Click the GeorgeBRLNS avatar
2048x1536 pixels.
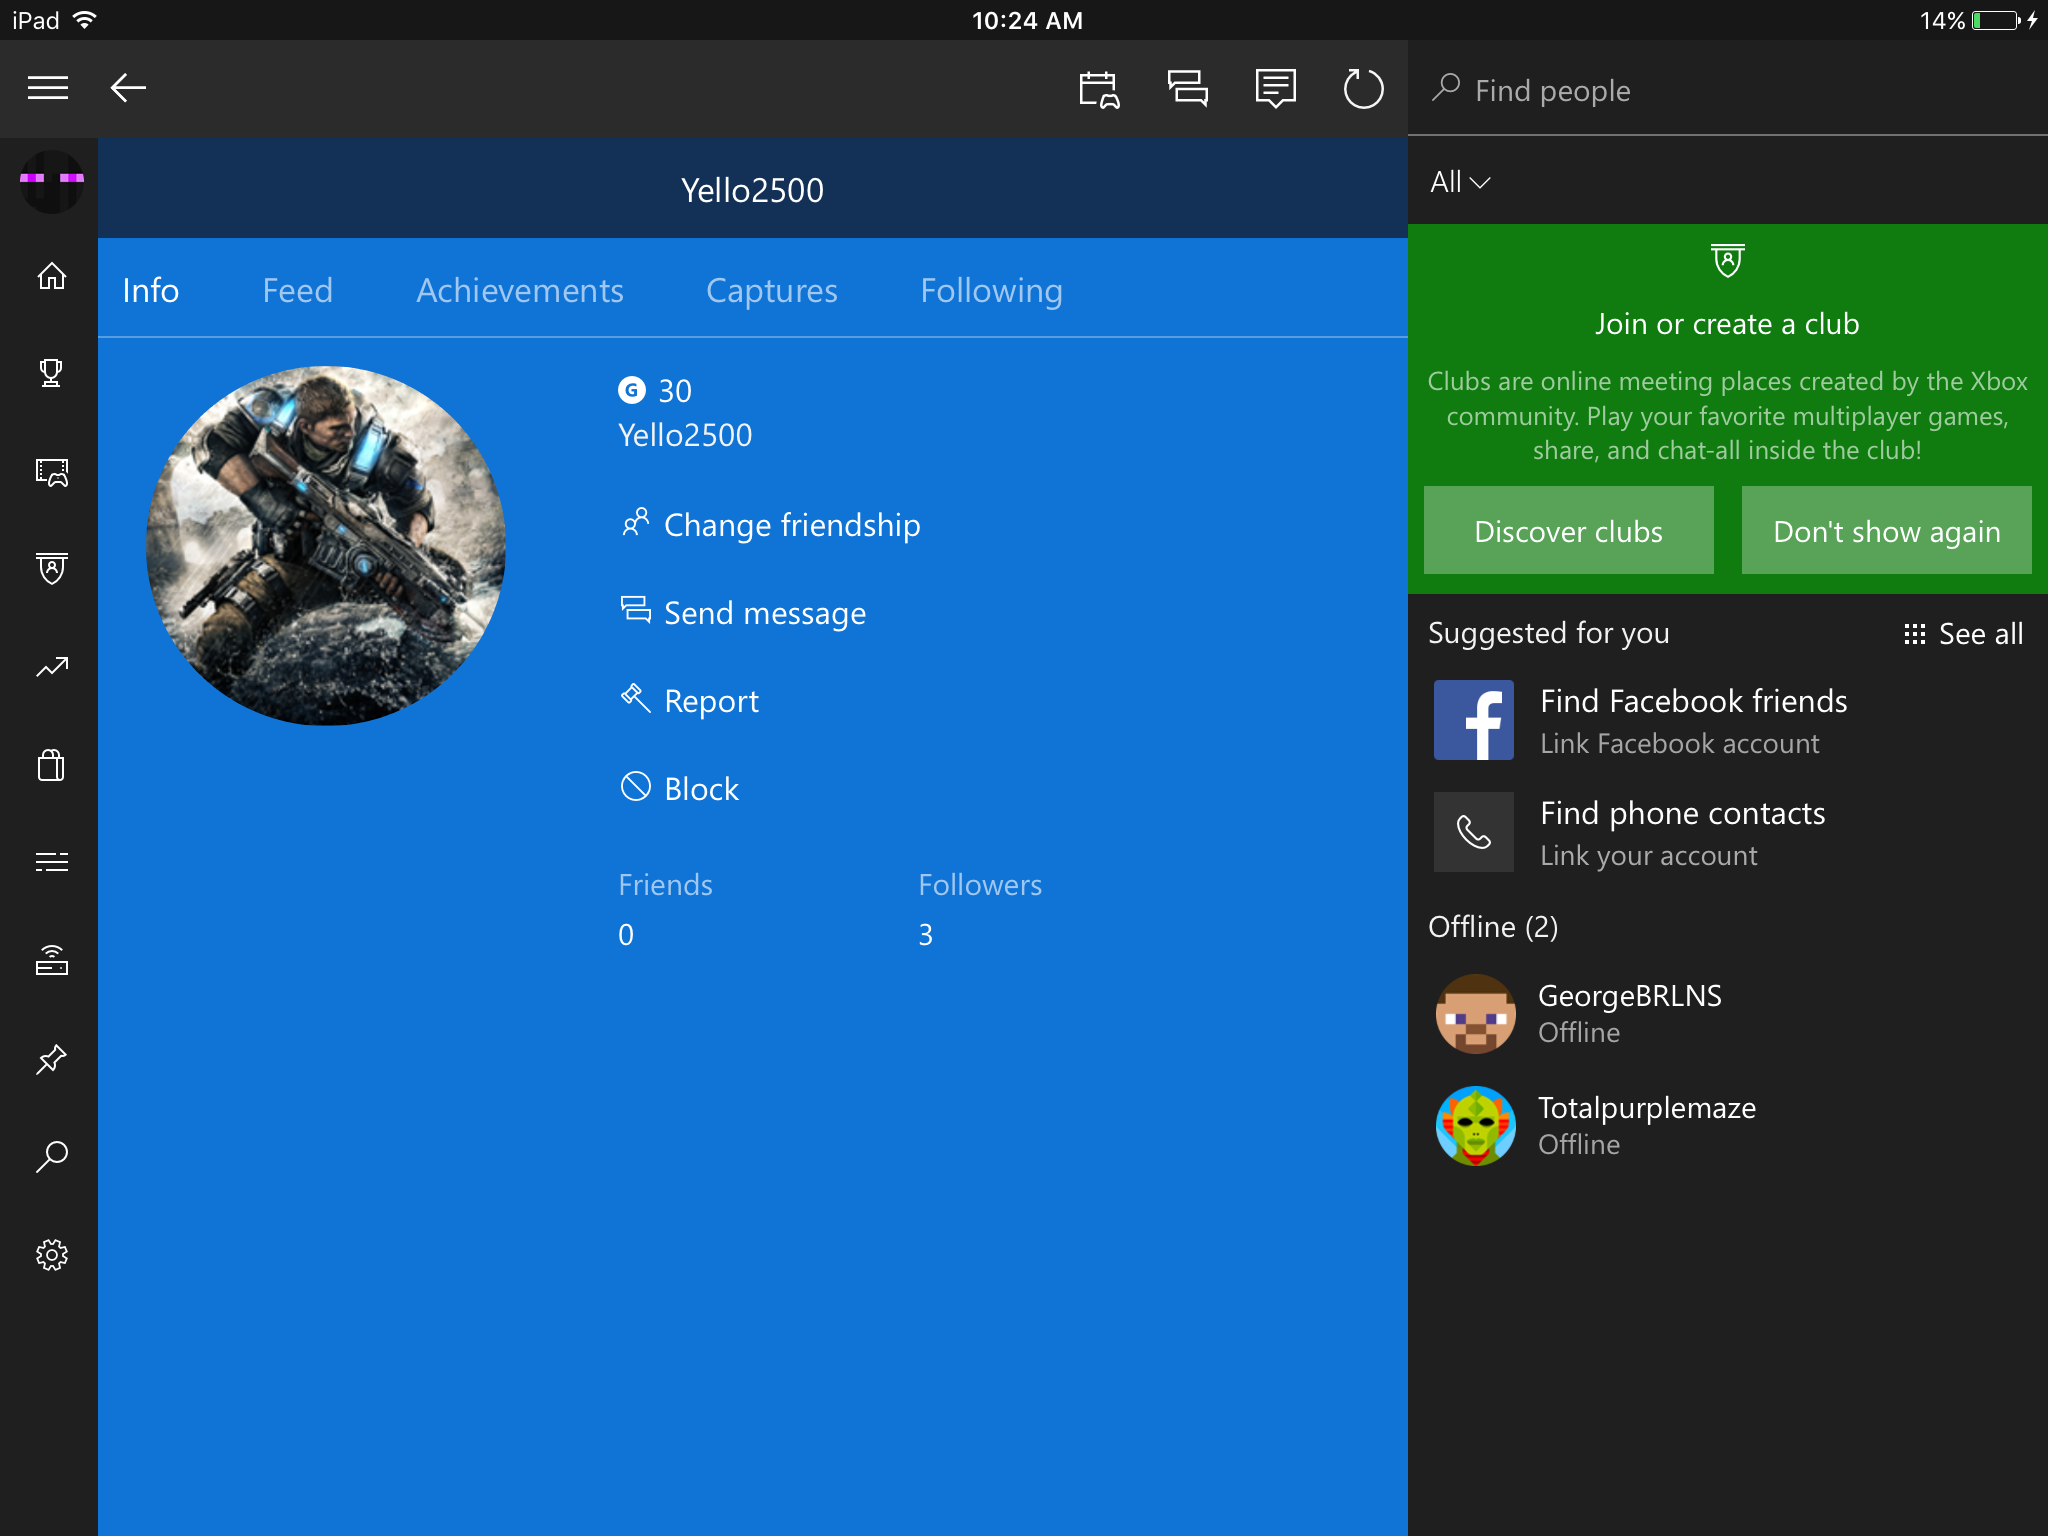click(x=1476, y=1014)
